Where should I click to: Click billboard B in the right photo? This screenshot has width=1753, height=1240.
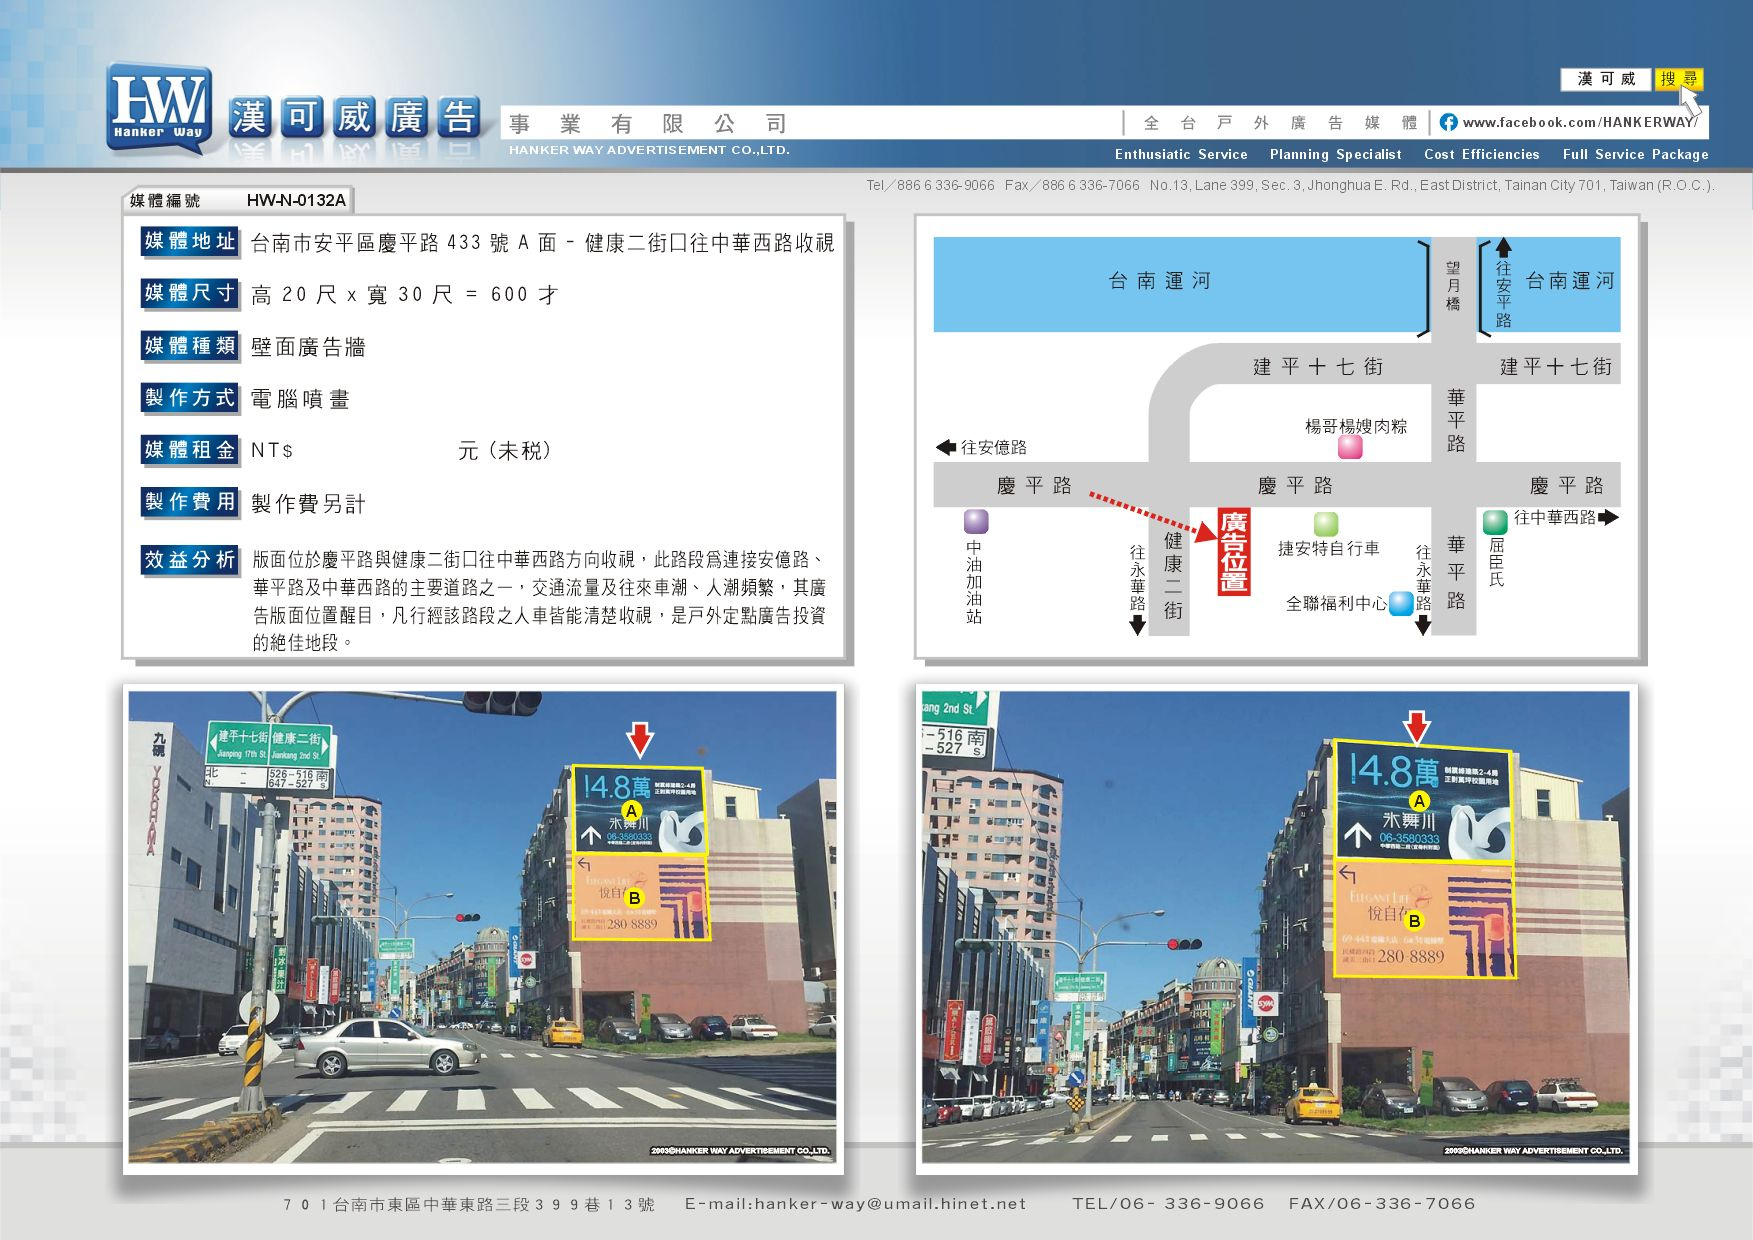pyautogui.click(x=1425, y=919)
